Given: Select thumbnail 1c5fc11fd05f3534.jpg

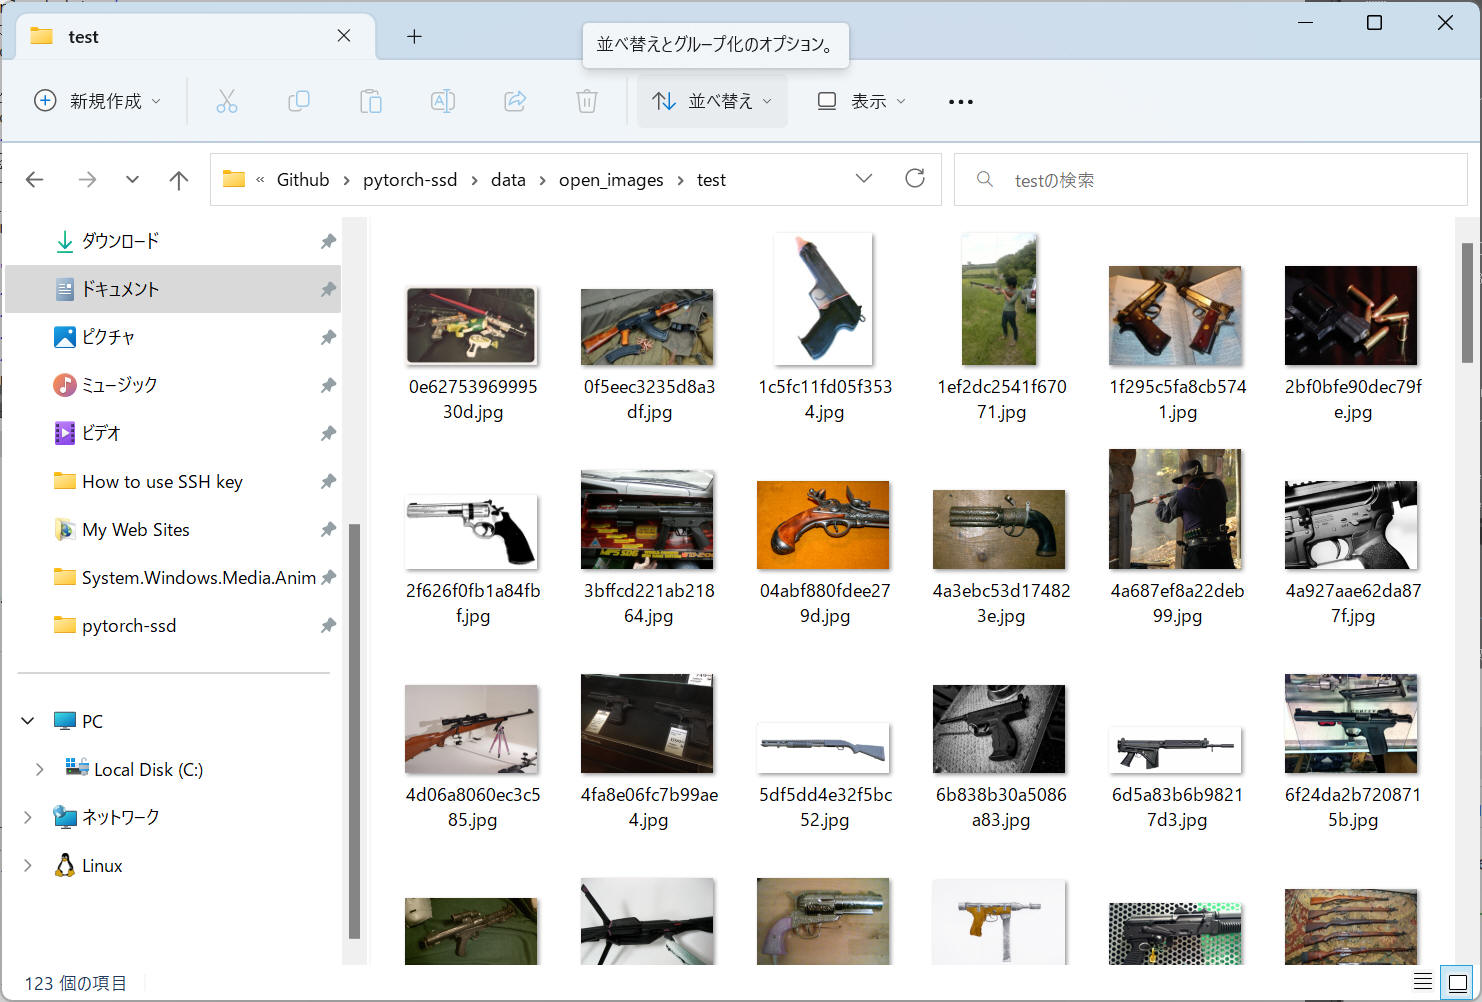Looking at the screenshot, I should (823, 299).
